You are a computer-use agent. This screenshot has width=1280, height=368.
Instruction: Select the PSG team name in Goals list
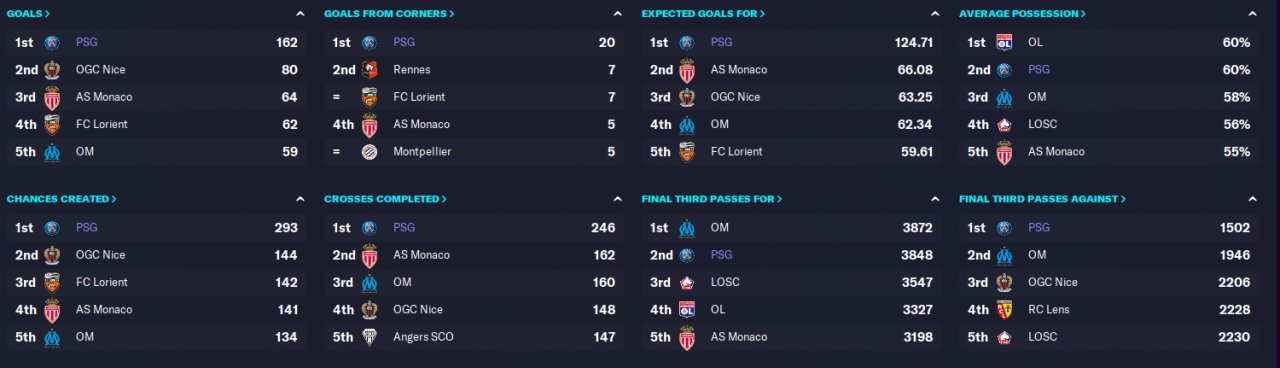[86, 43]
